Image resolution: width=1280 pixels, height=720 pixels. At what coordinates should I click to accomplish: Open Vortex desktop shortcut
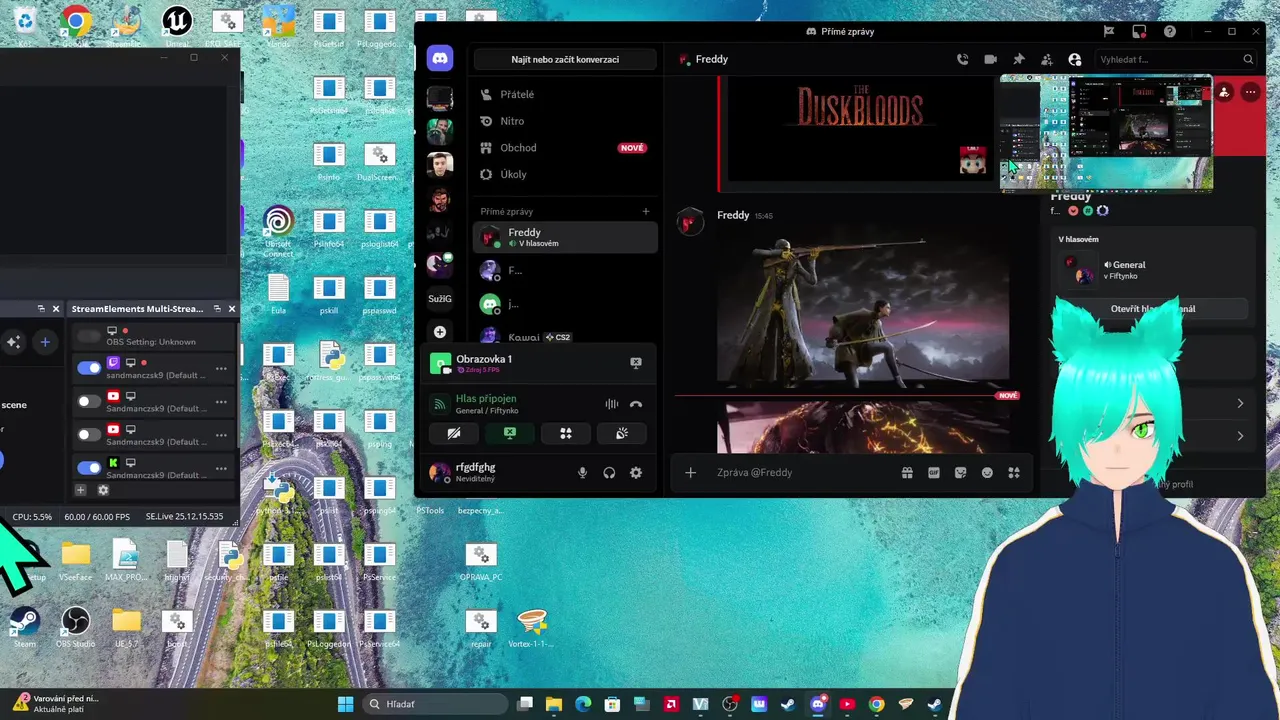[532, 628]
